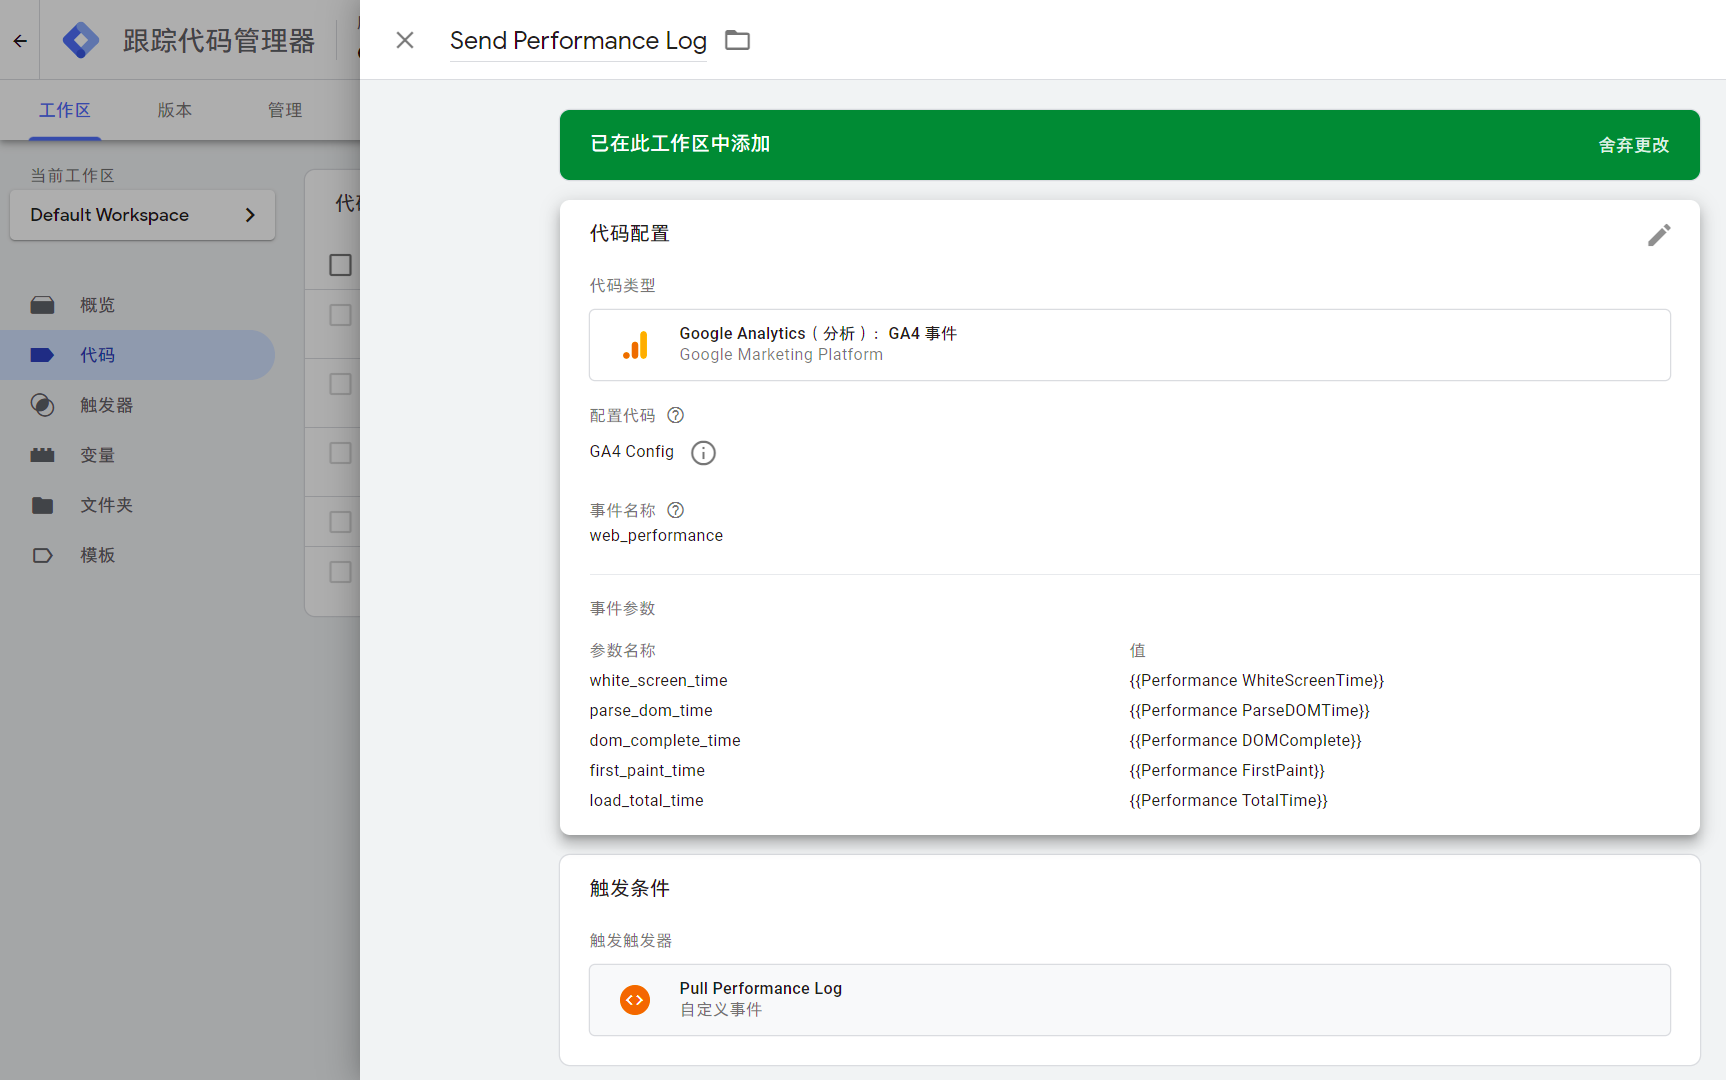
Task: Open 模板 in the sidebar
Action: tap(137, 555)
